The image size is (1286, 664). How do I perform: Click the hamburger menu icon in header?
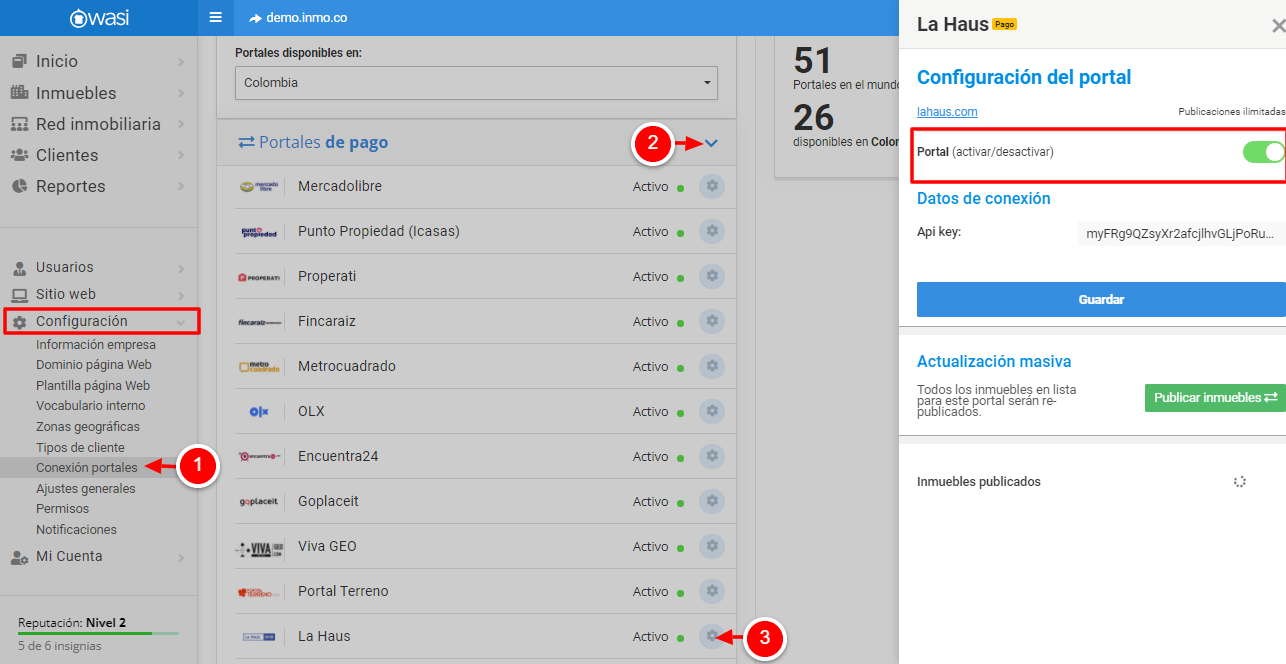215,18
